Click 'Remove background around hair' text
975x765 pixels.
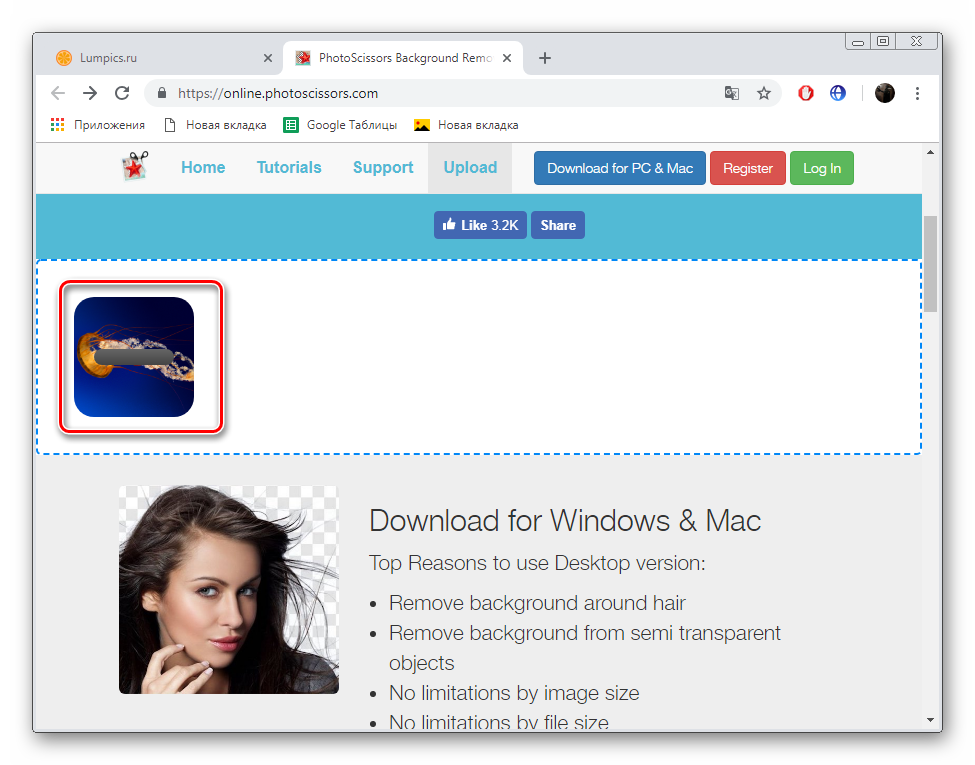click(537, 603)
